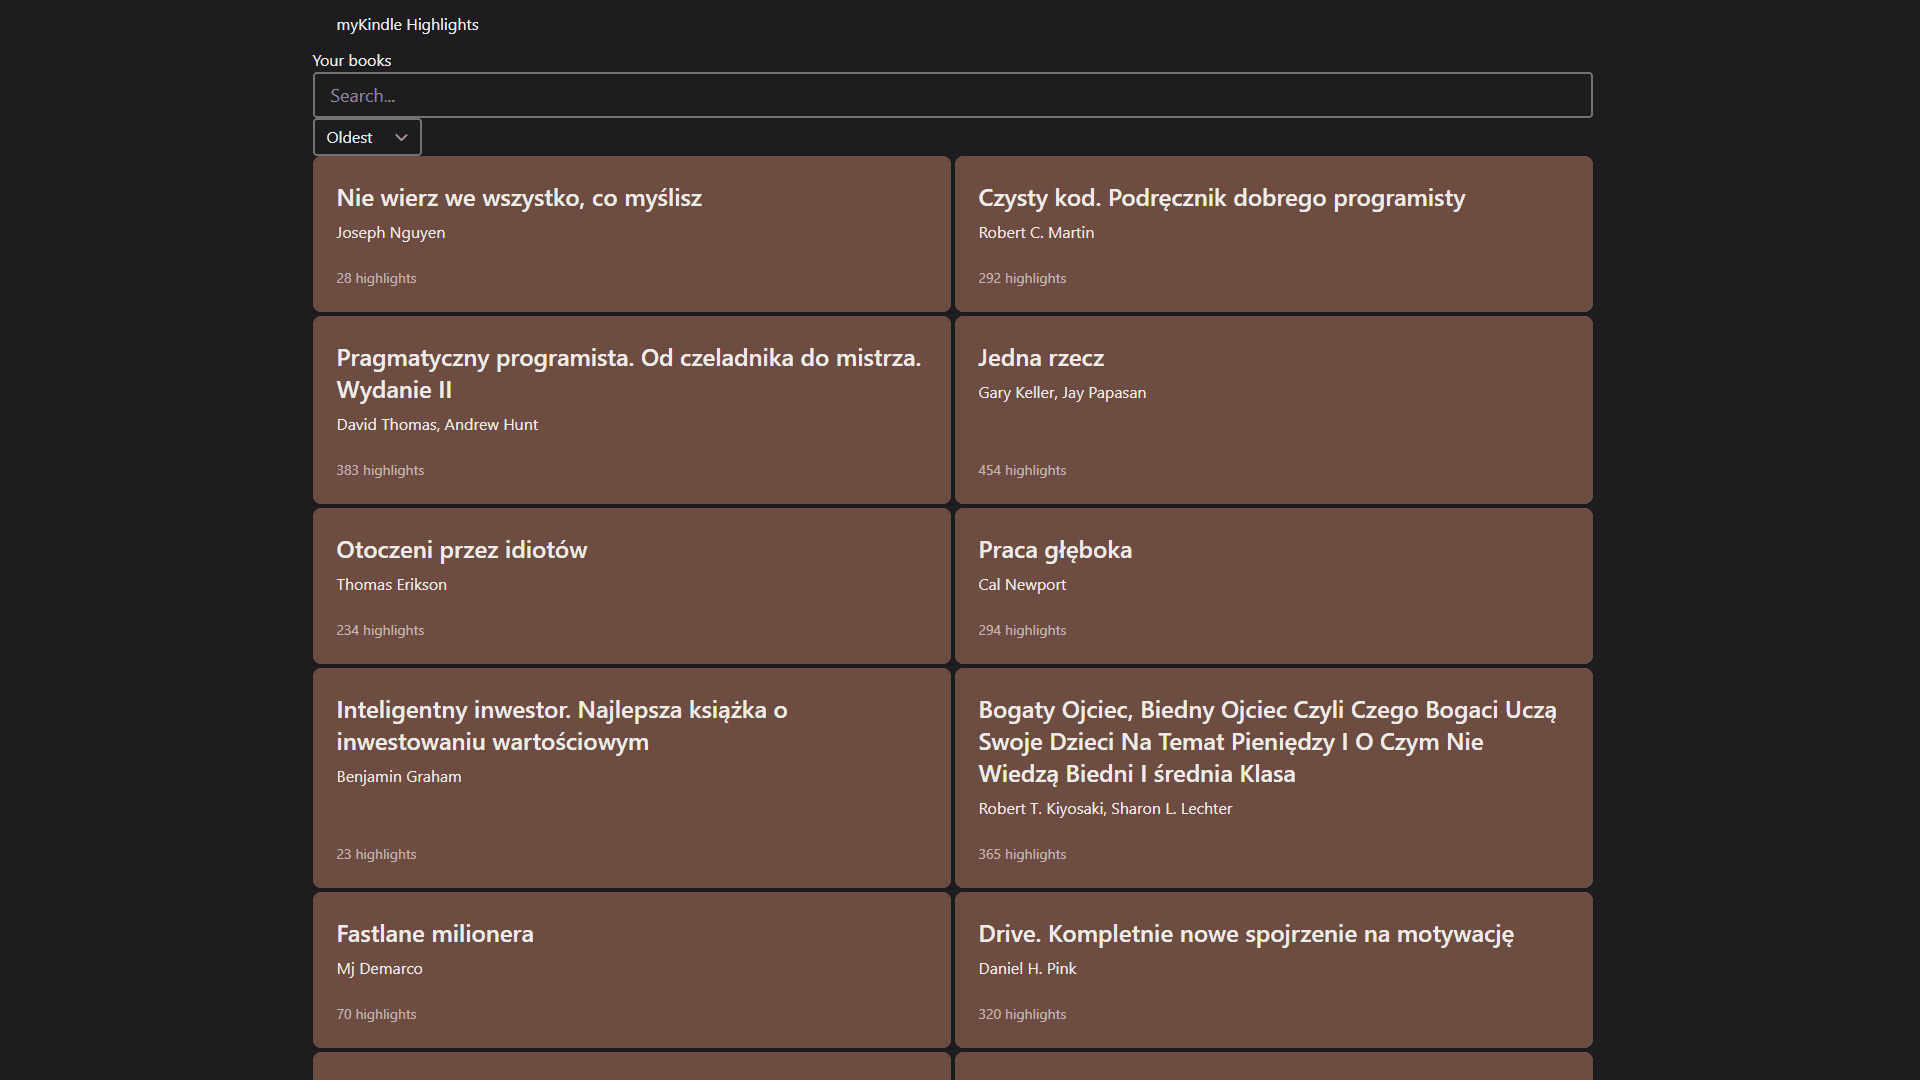
Task: Click the Your books heading
Action: tap(351, 61)
